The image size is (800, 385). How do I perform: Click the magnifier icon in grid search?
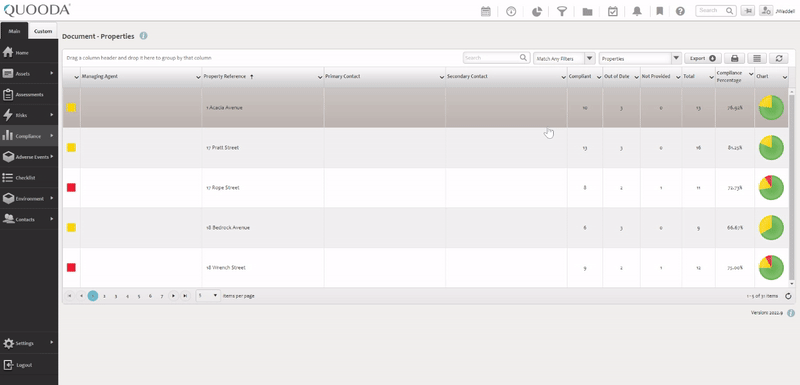pos(523,58)
